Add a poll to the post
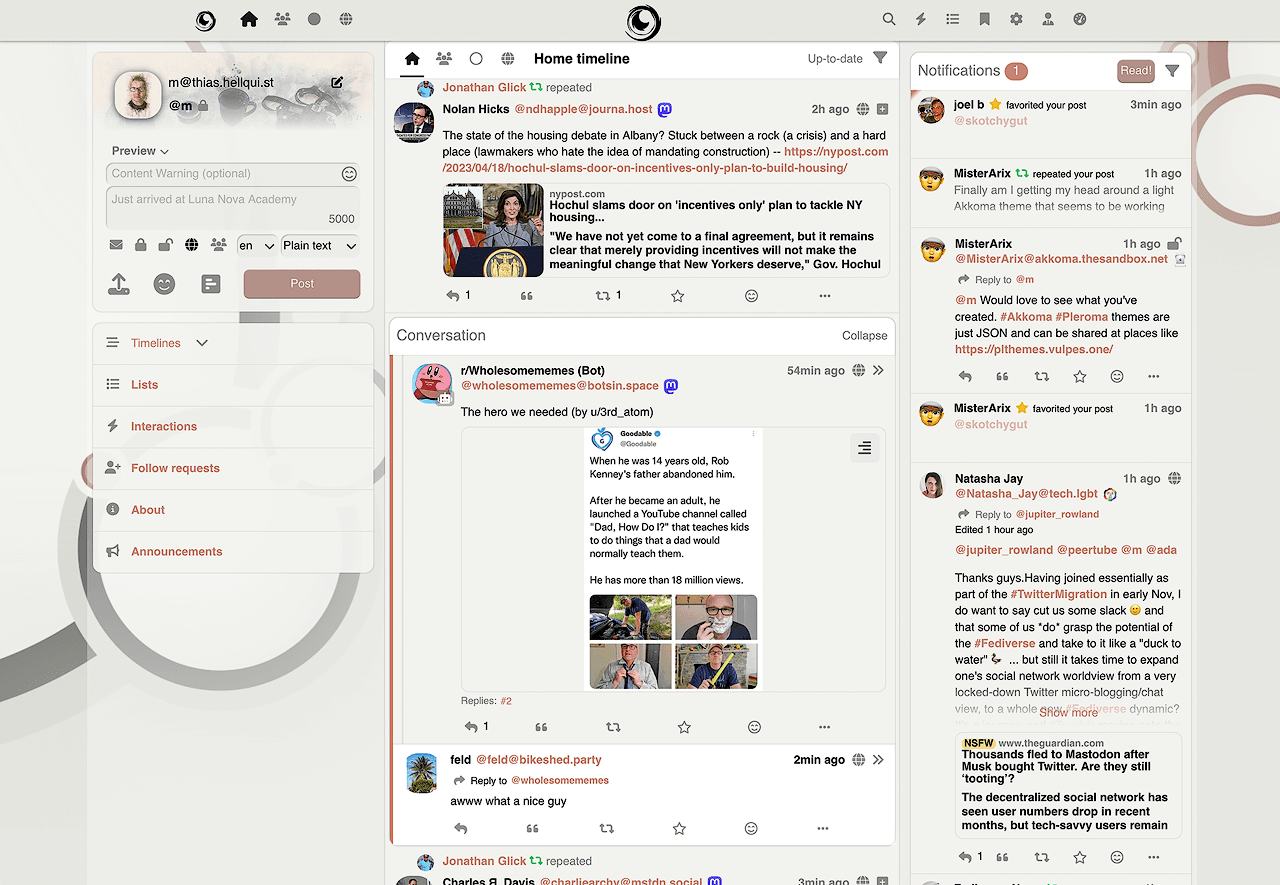The height and width of the screenshot is (885, 1280). pos(210,284)
